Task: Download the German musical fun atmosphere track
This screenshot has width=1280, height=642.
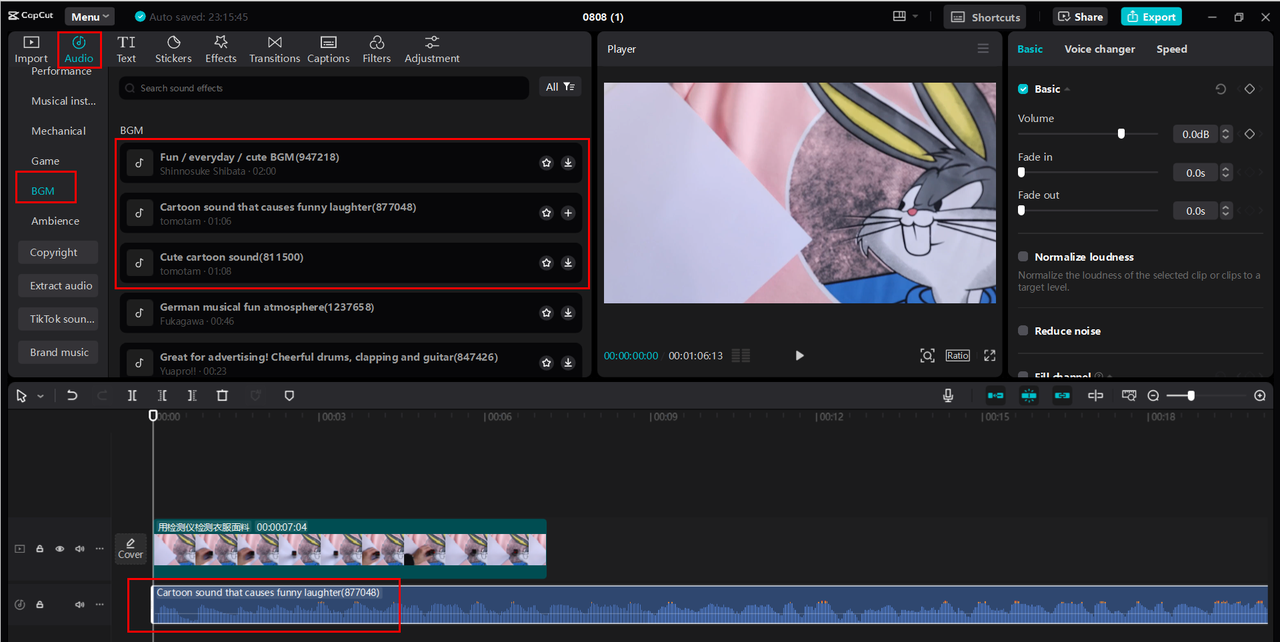Action: [x=568, y=313]
